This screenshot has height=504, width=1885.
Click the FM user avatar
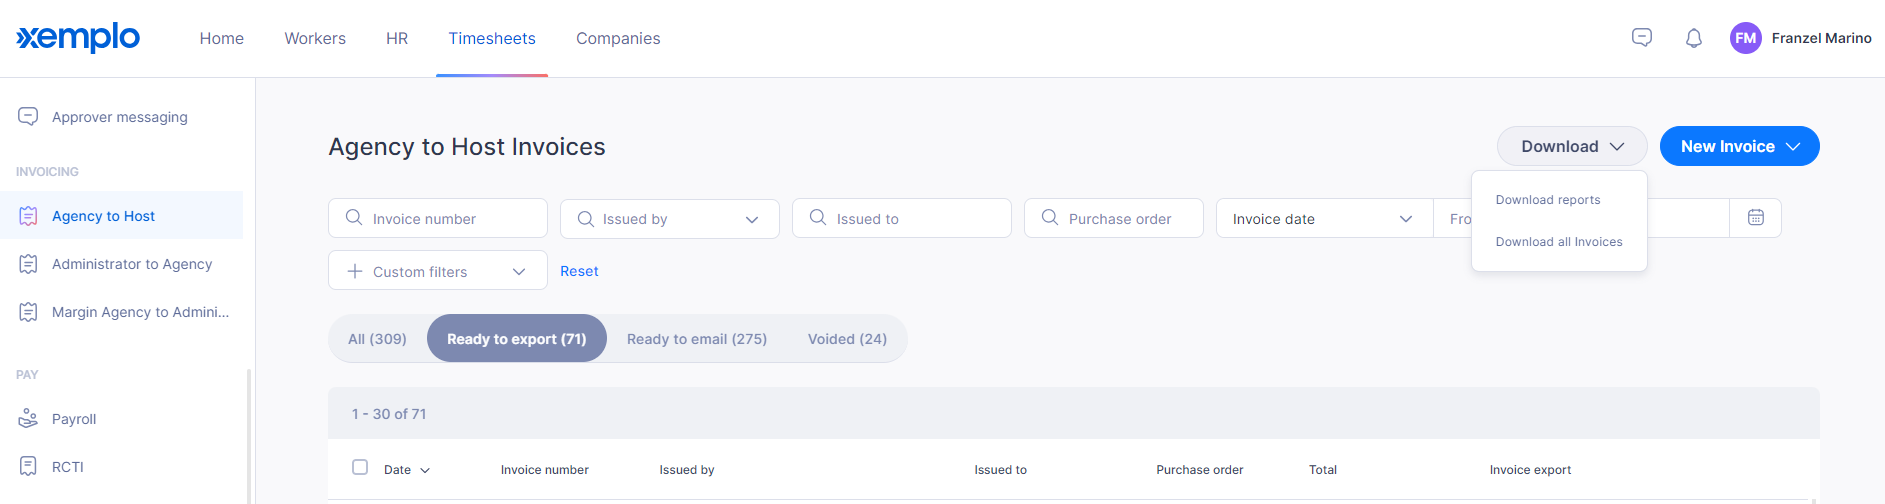[1746, 38]
